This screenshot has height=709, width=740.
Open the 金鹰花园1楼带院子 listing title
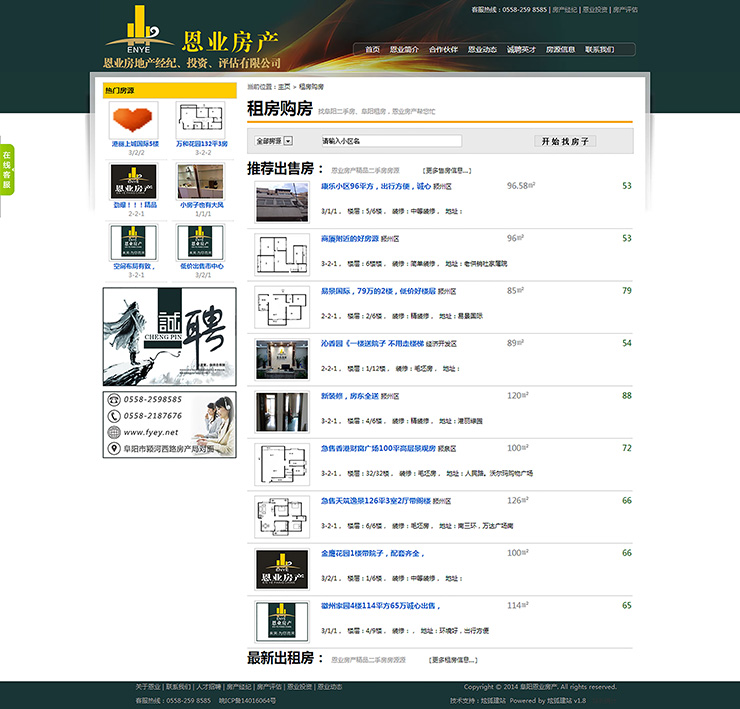(372, 553)
